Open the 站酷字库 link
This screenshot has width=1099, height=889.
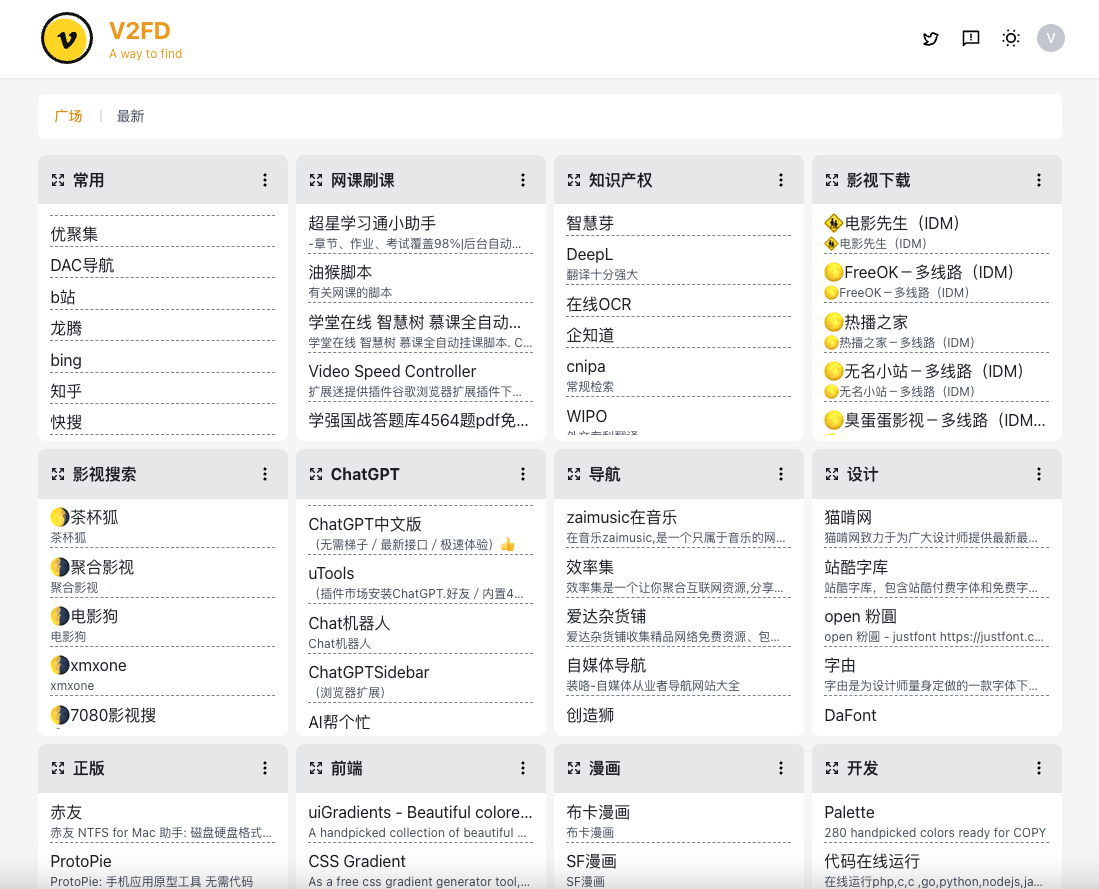coord(856,567)
